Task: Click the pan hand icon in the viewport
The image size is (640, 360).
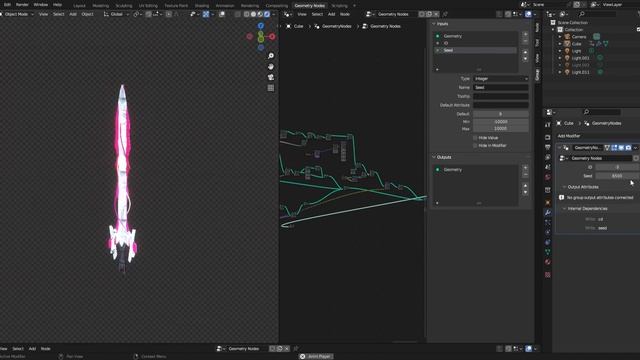Action: [x=271, y=67]
